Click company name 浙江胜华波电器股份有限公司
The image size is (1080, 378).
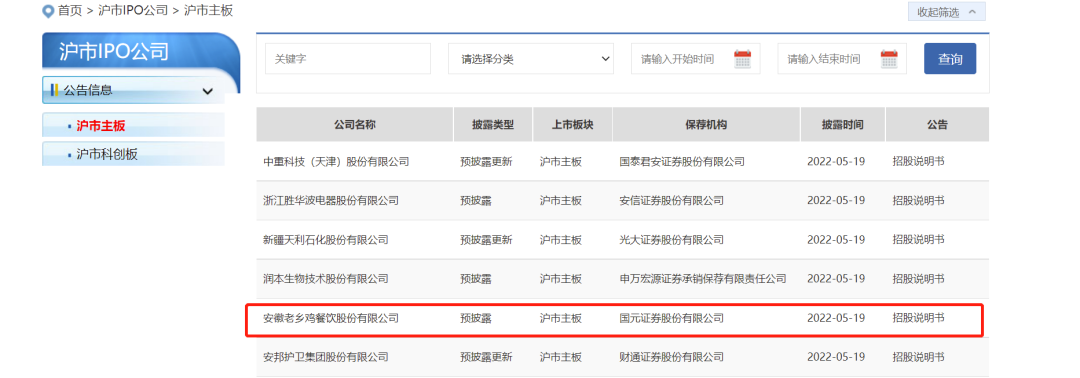click(331, 200)
